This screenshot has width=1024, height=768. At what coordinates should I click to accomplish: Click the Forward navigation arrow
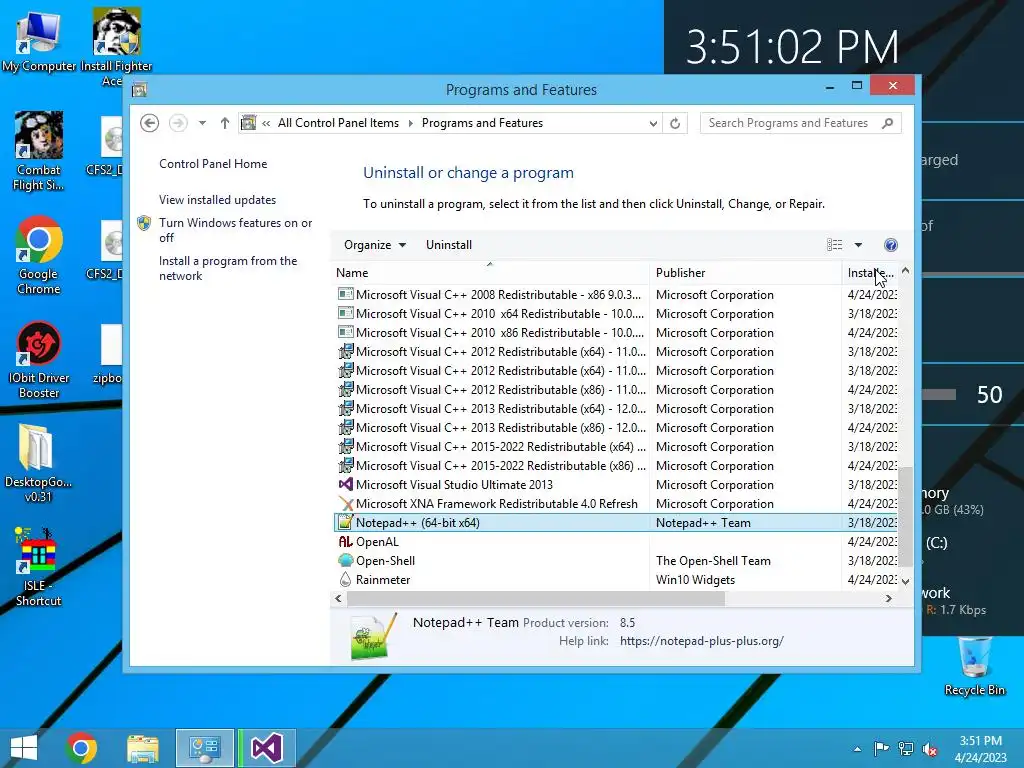click(178, 123)
